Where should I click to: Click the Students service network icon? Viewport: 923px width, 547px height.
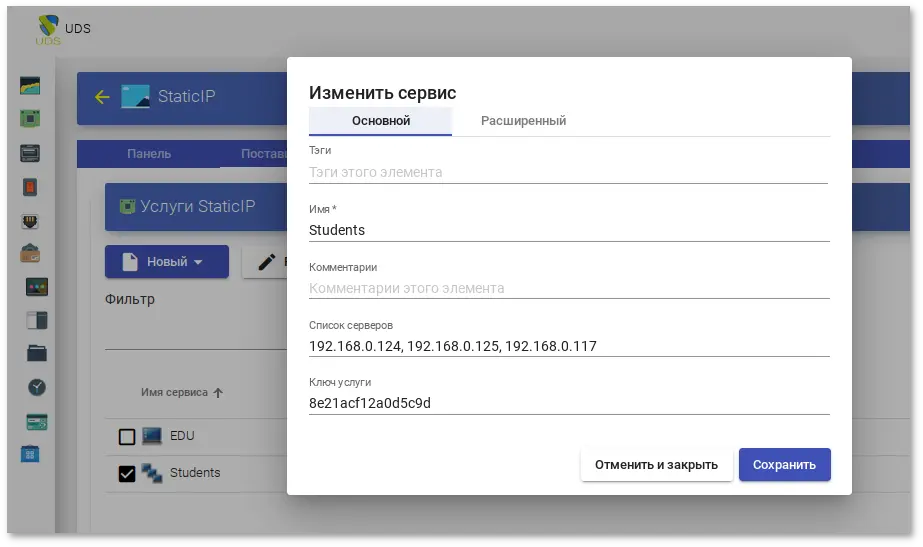coord(152,473)
